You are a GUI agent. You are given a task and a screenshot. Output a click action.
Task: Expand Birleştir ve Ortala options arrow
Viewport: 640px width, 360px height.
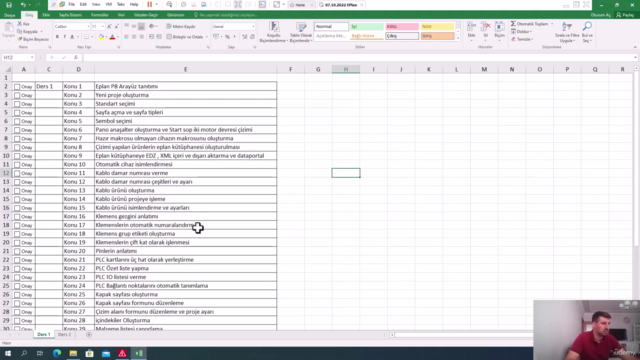coord(207,37)
